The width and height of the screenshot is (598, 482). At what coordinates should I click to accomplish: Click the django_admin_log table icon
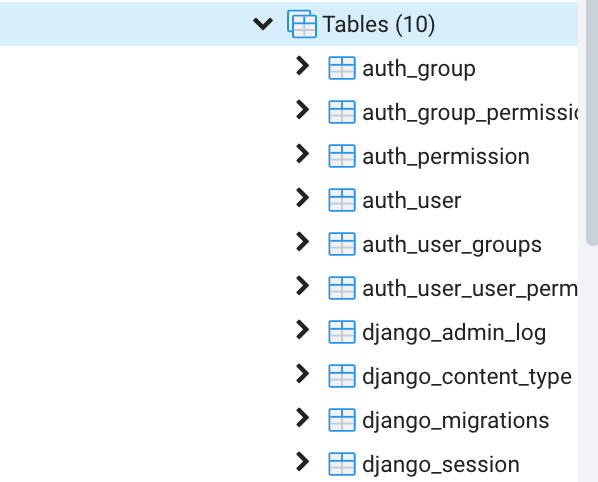342,332
